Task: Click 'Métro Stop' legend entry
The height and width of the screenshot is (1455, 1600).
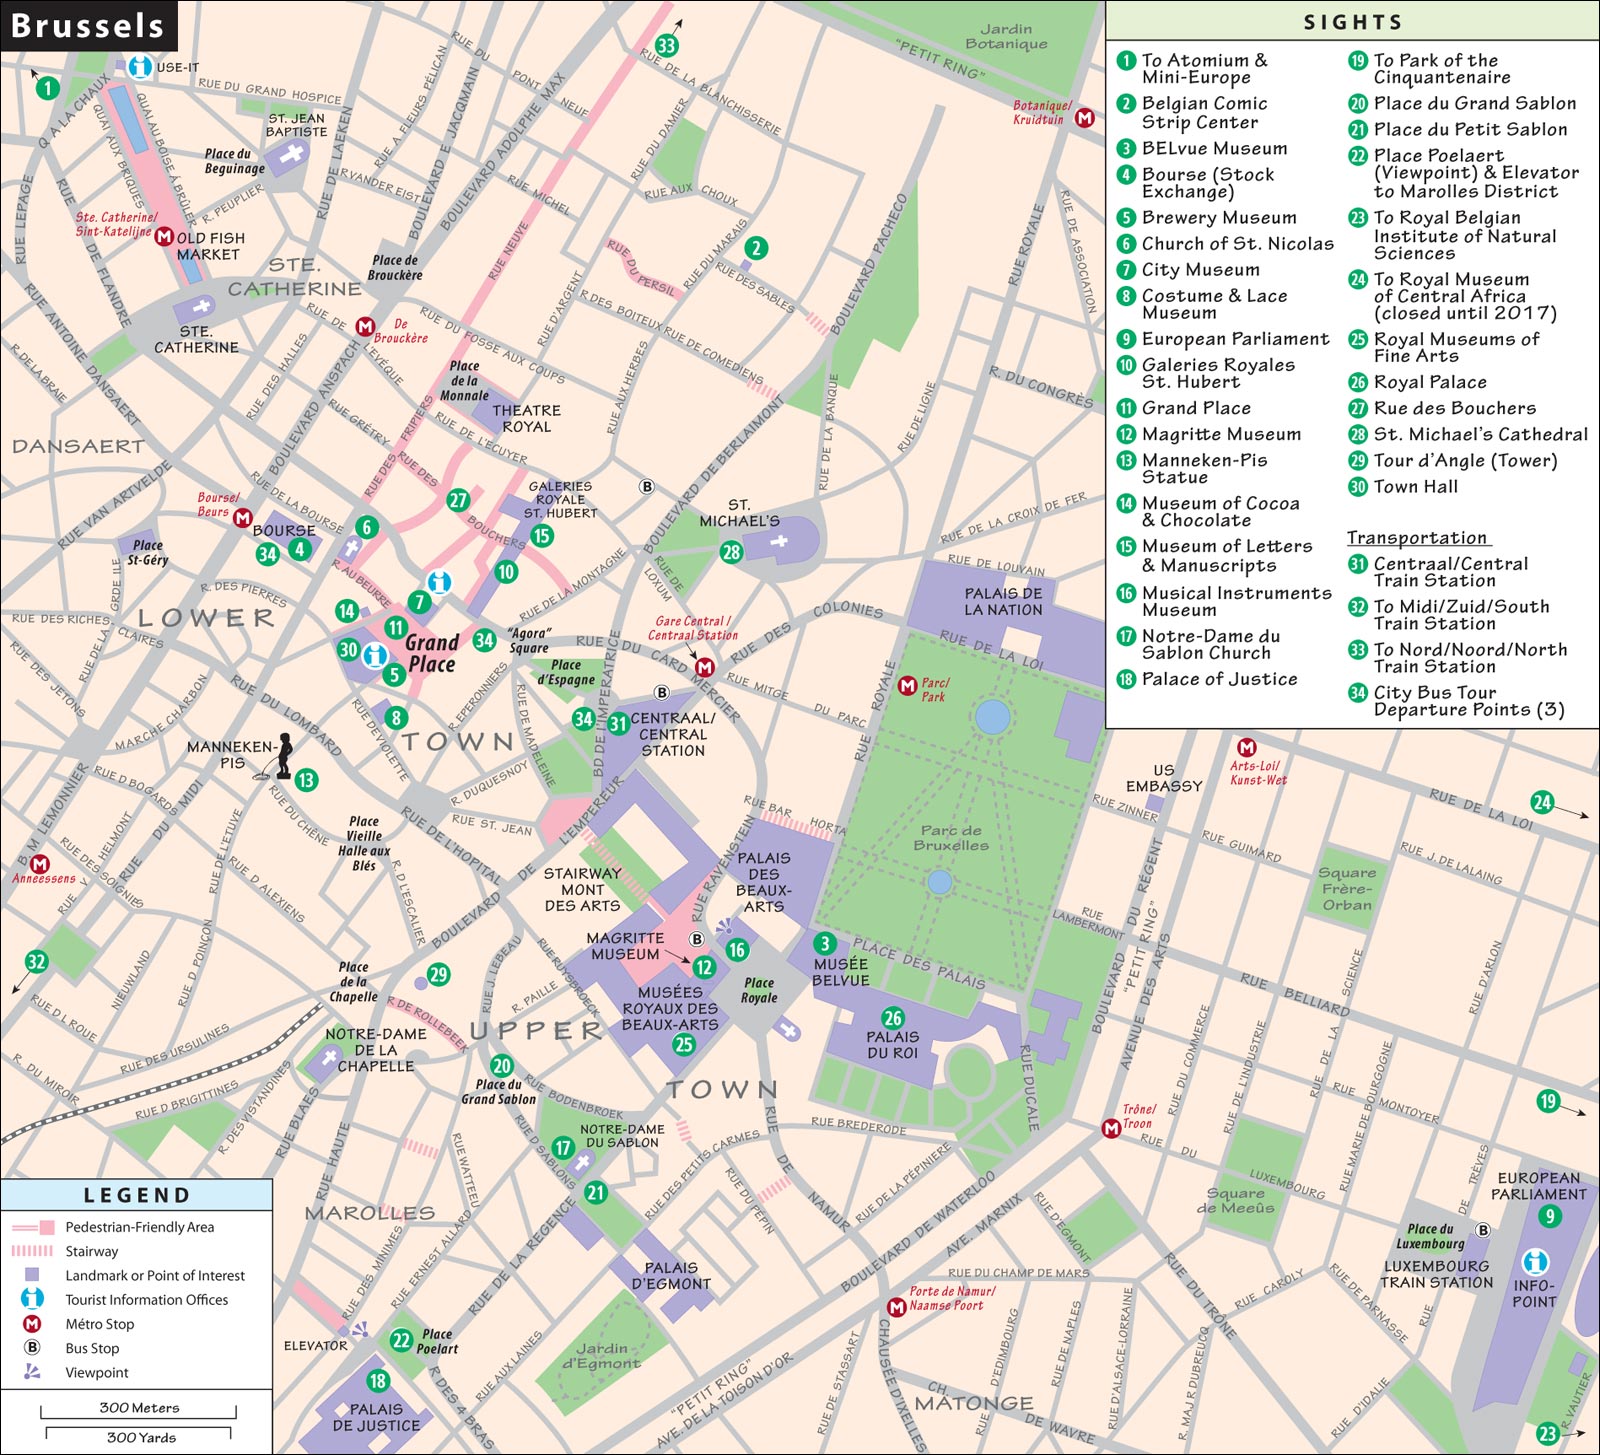Action: click(x=100, y=1324)
